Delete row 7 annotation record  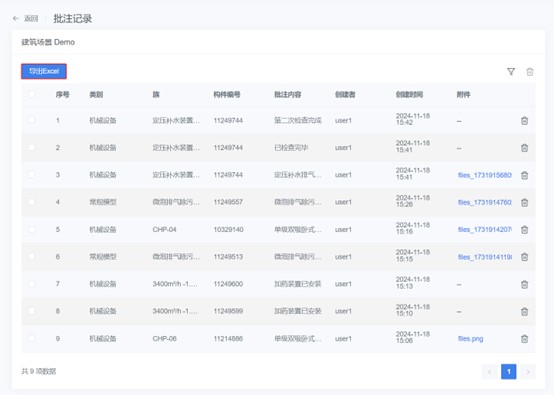pyautogui.click(x=524, y=284)
